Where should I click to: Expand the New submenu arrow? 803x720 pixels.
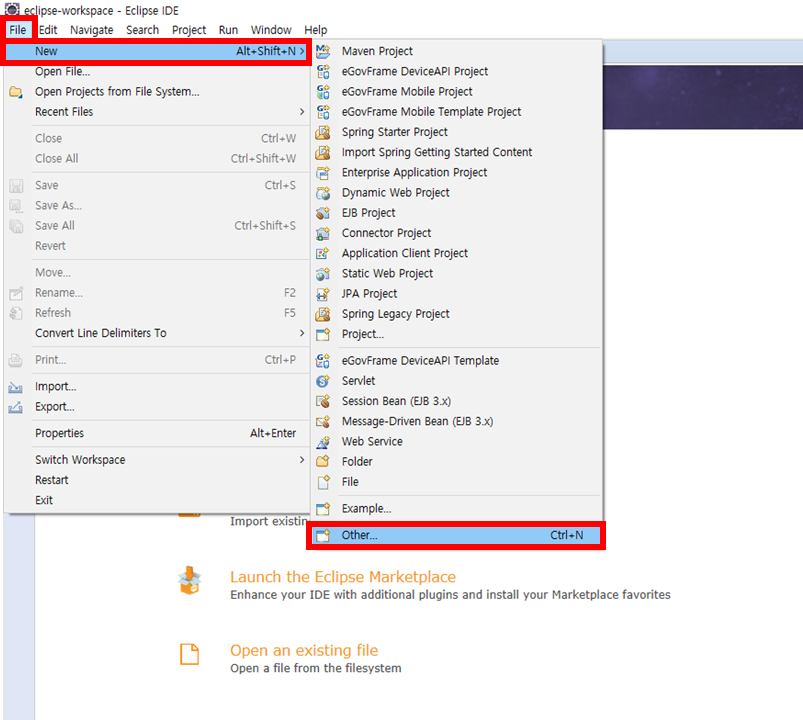[302, 51]
